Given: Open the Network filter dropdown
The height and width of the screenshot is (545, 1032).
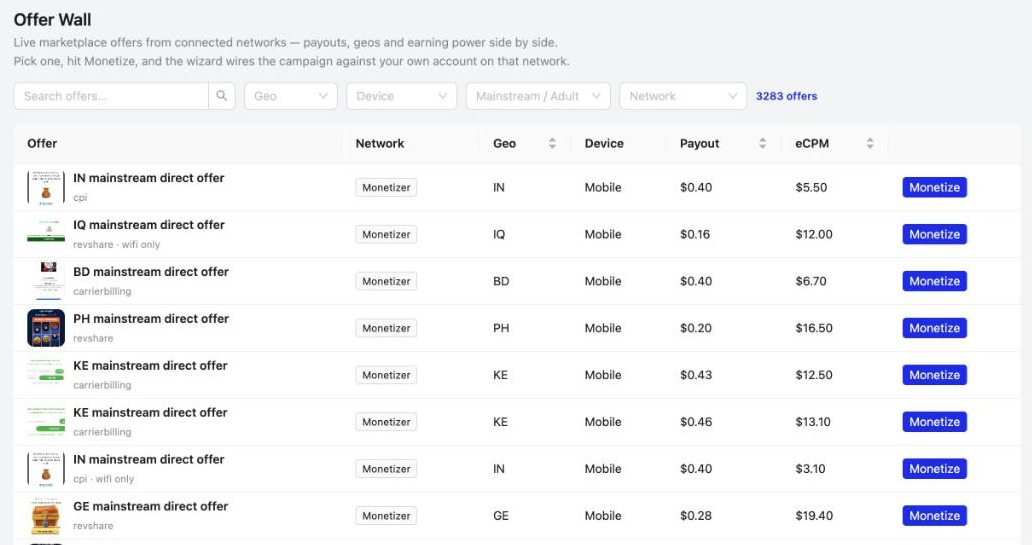Looking at the screenshot, I should (683, 96).
